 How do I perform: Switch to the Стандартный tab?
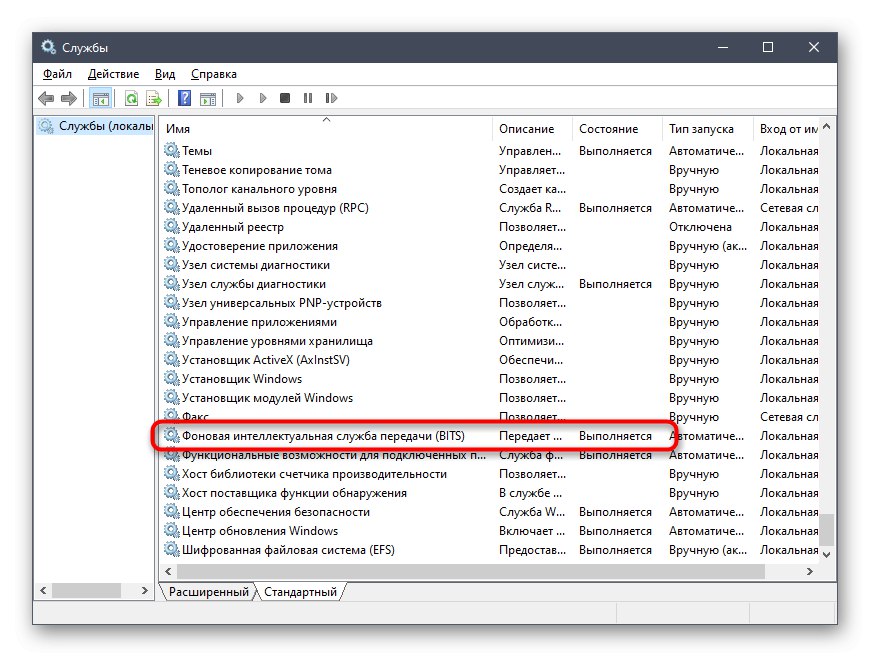(x=303, y=591)
